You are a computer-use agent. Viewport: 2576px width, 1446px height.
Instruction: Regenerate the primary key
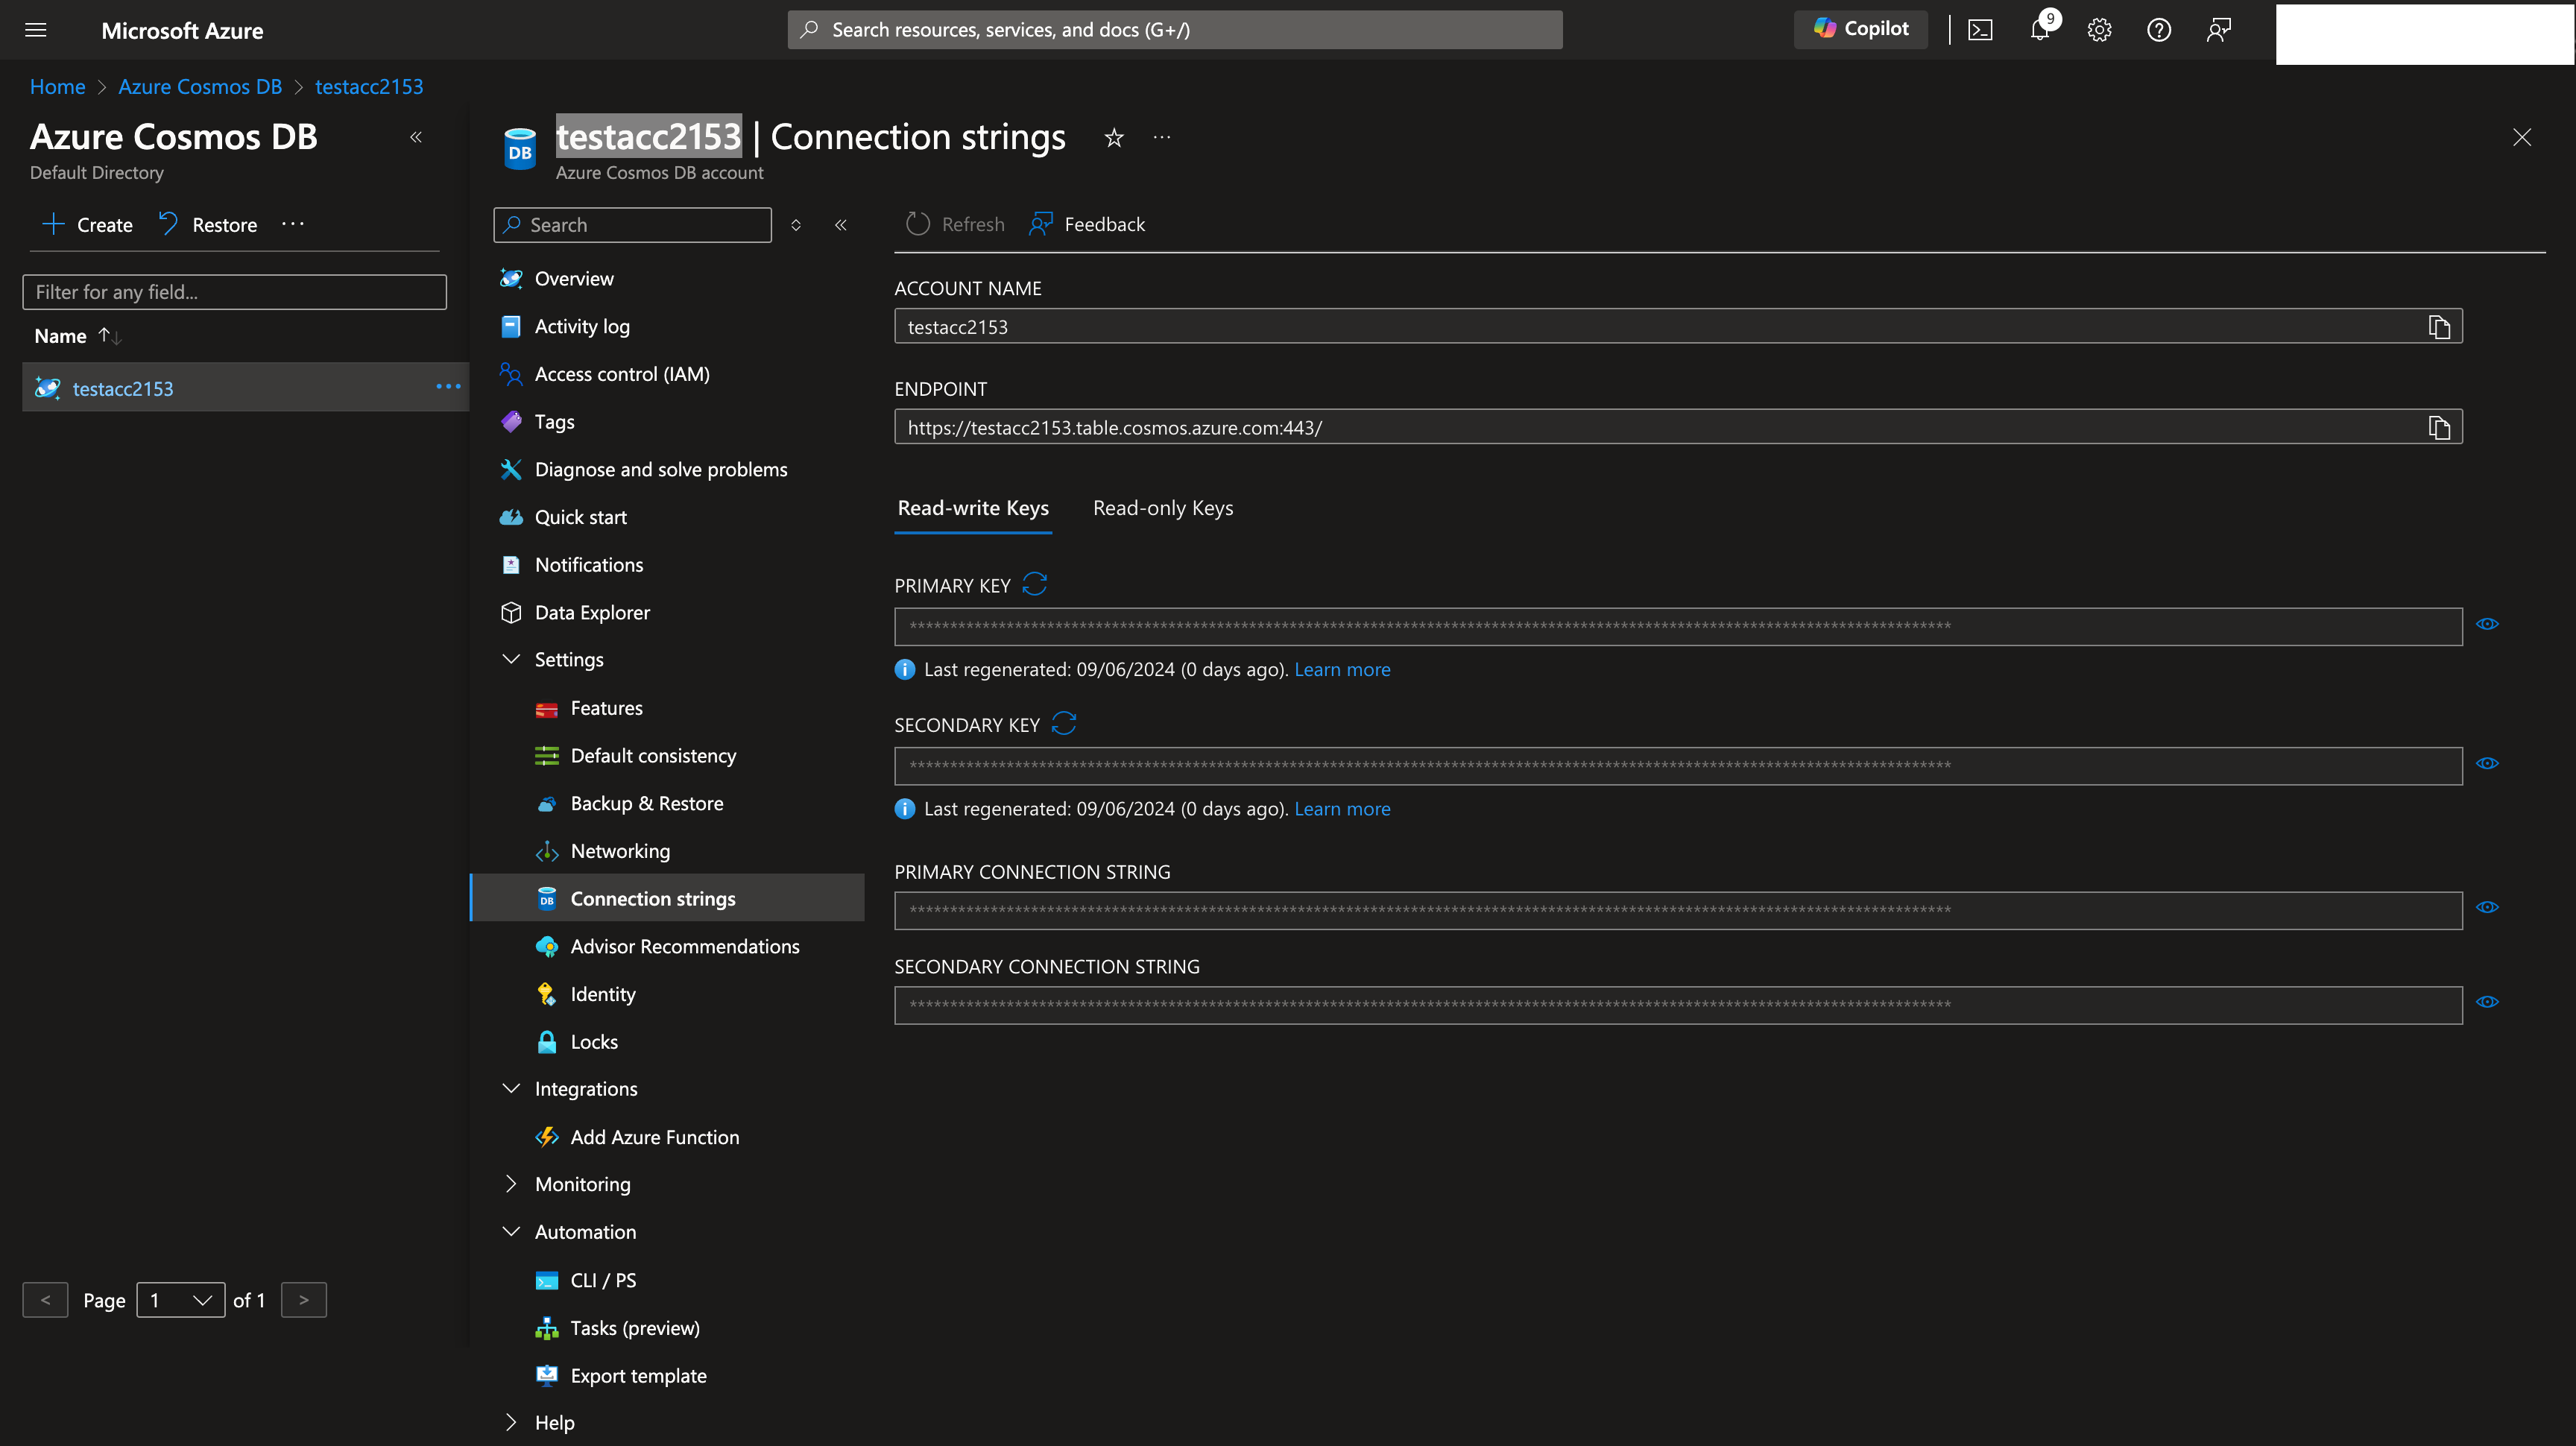click(x=1035, y=584)
